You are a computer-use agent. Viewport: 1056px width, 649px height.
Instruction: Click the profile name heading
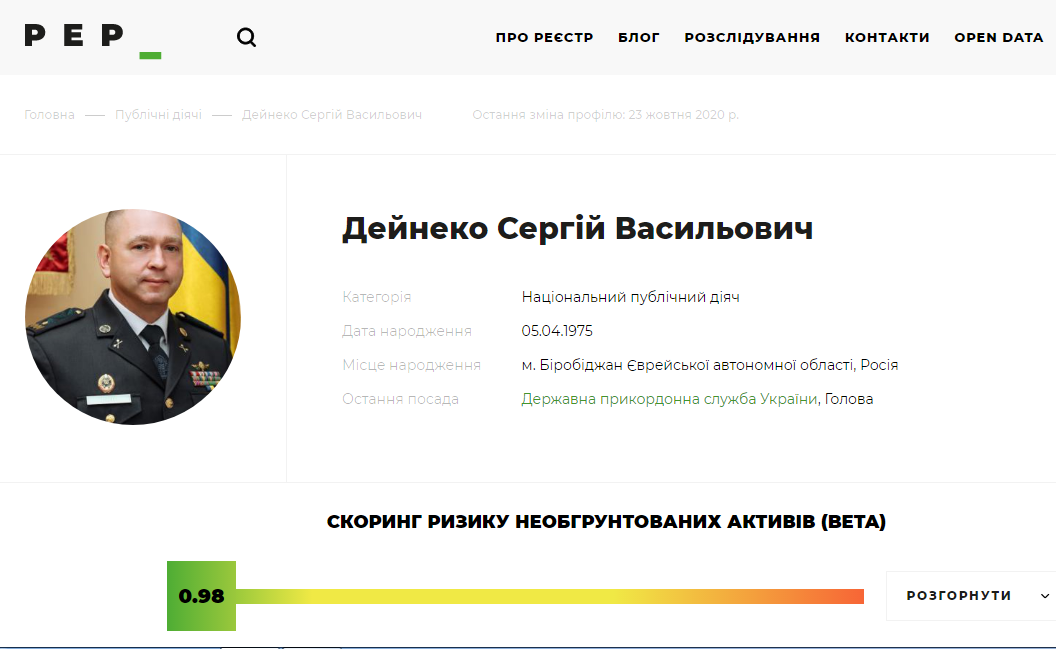point(577,229)
